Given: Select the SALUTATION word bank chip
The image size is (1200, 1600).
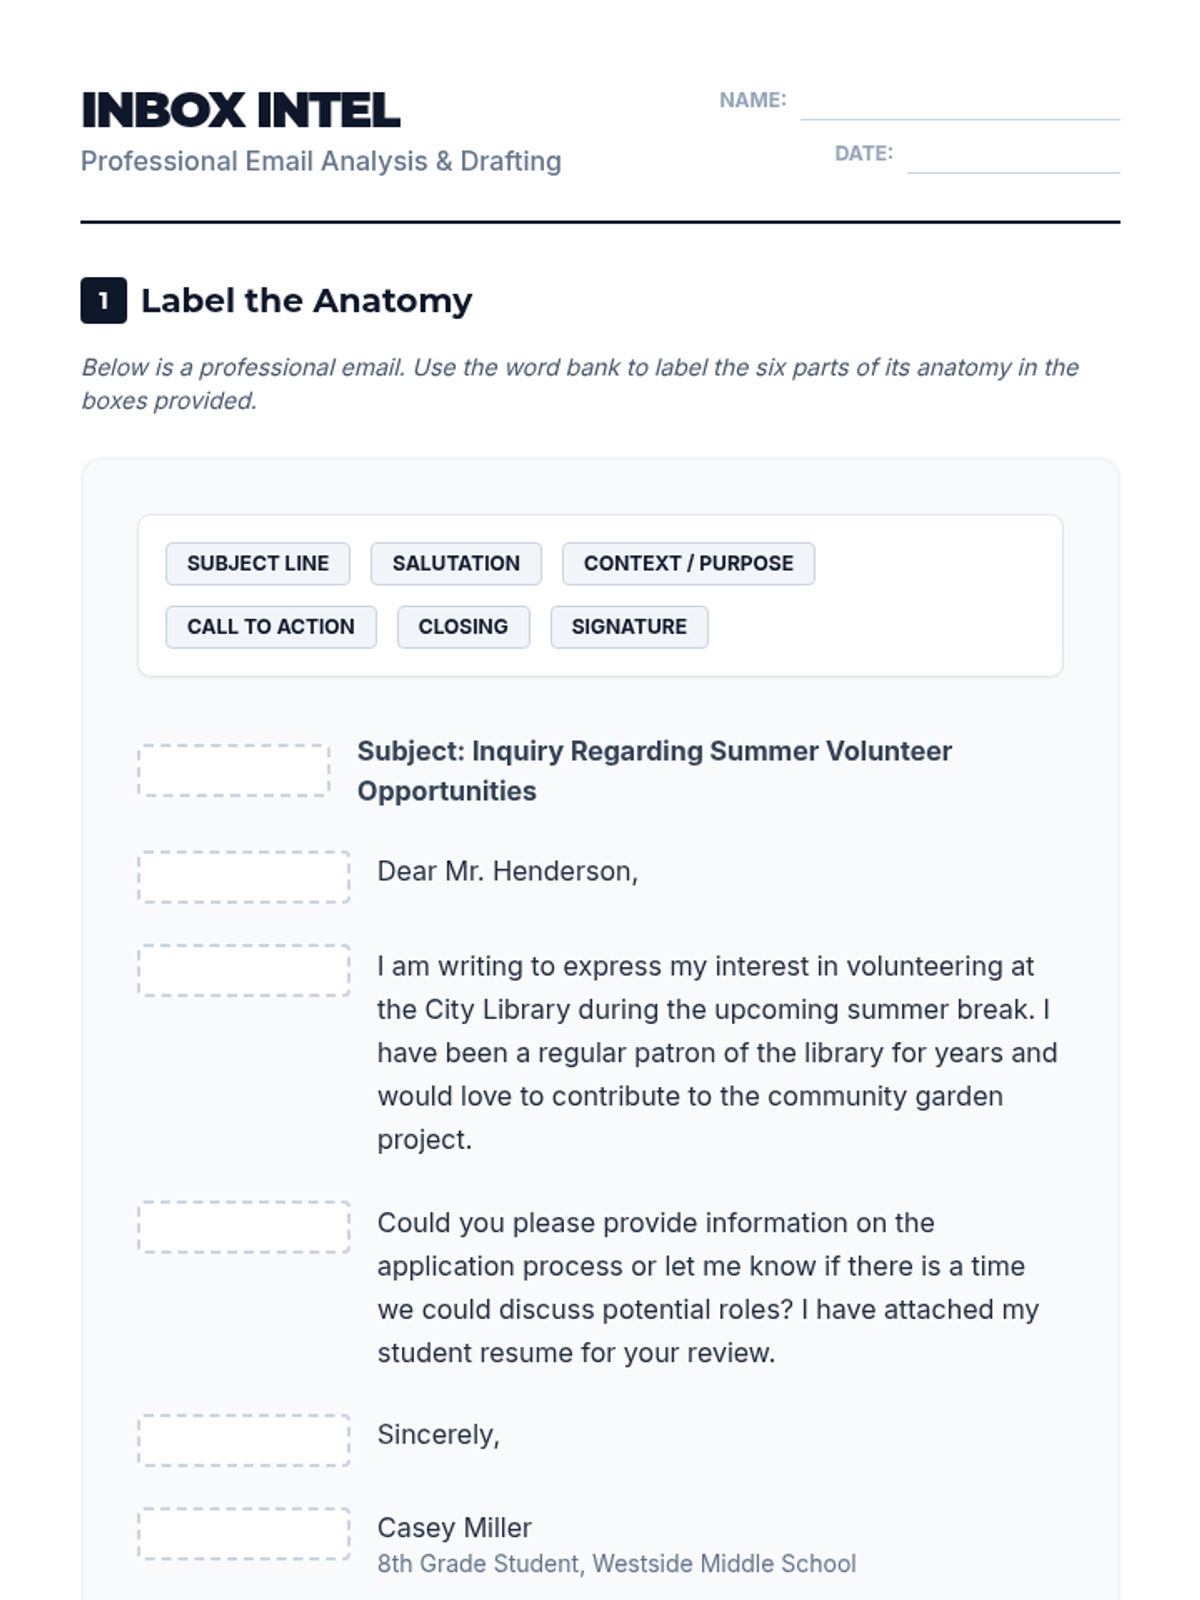Looking at the screenshot, I should [456, 564].
